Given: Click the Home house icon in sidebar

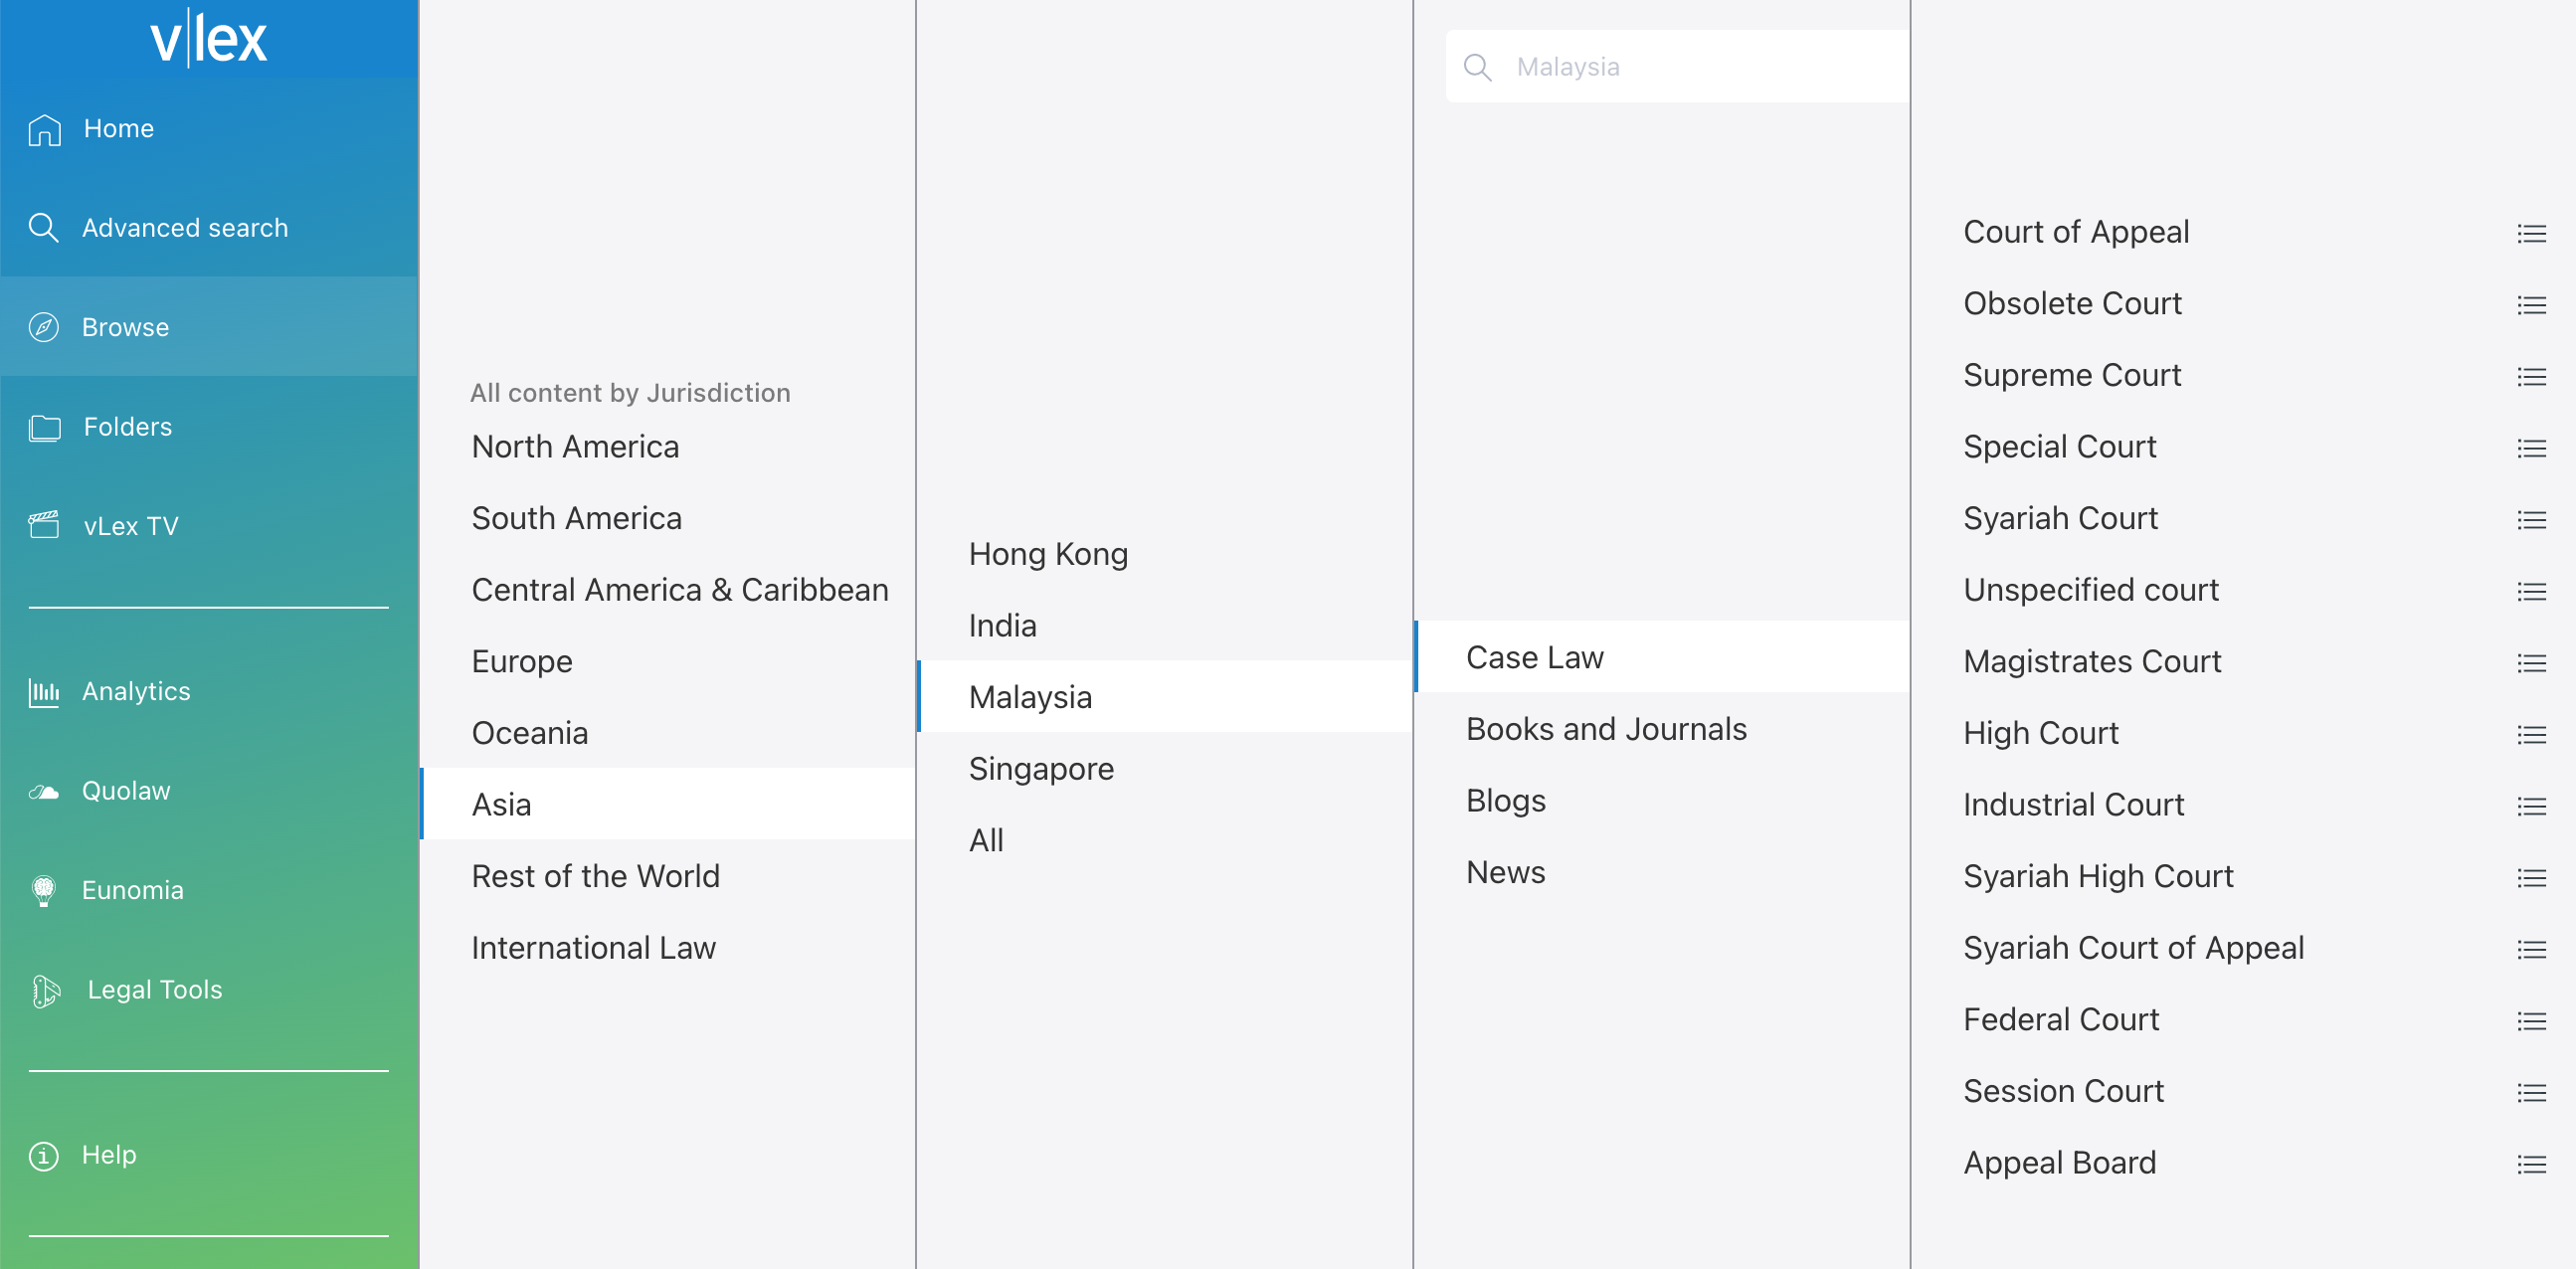Looking at the screenshot, I should pyautogui.click(x=44, y=129).
